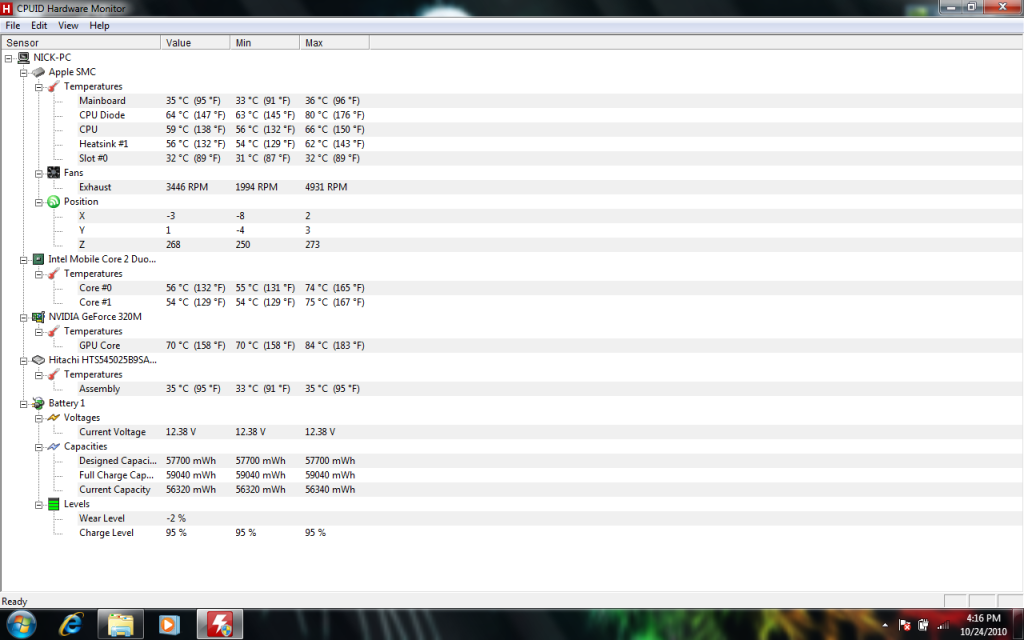Open Windows Media Player from taskbar
The image size is (1024, 640).
pyautogui.click(x=169, y=624)
